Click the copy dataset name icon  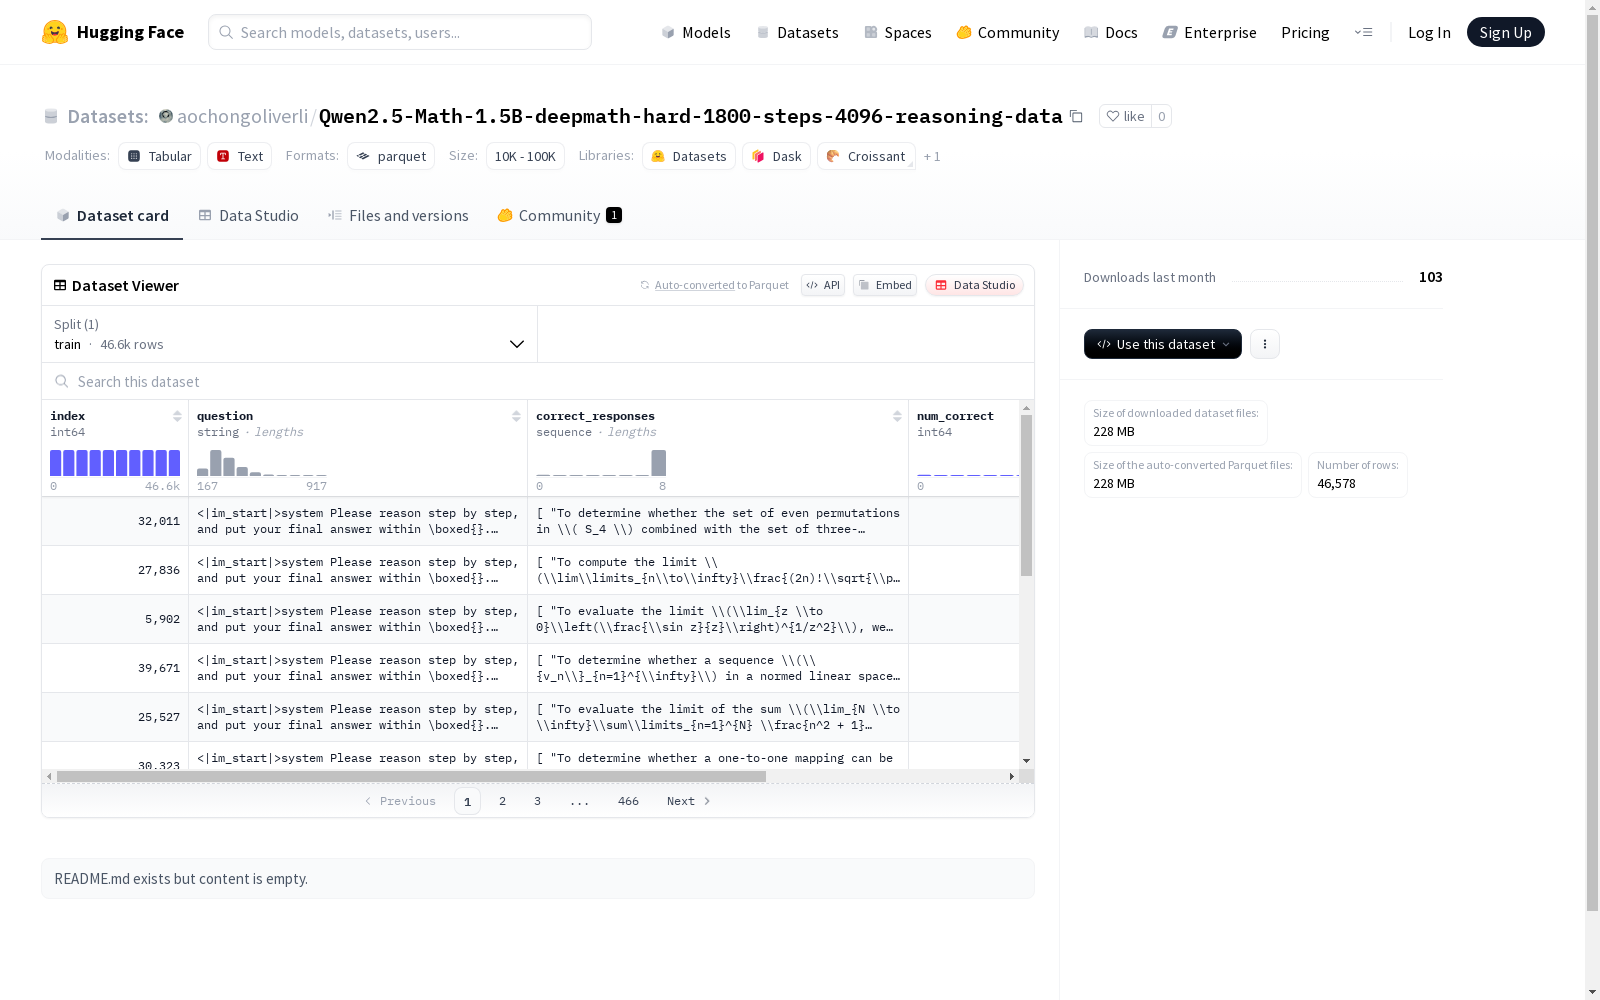[1076, 116]
